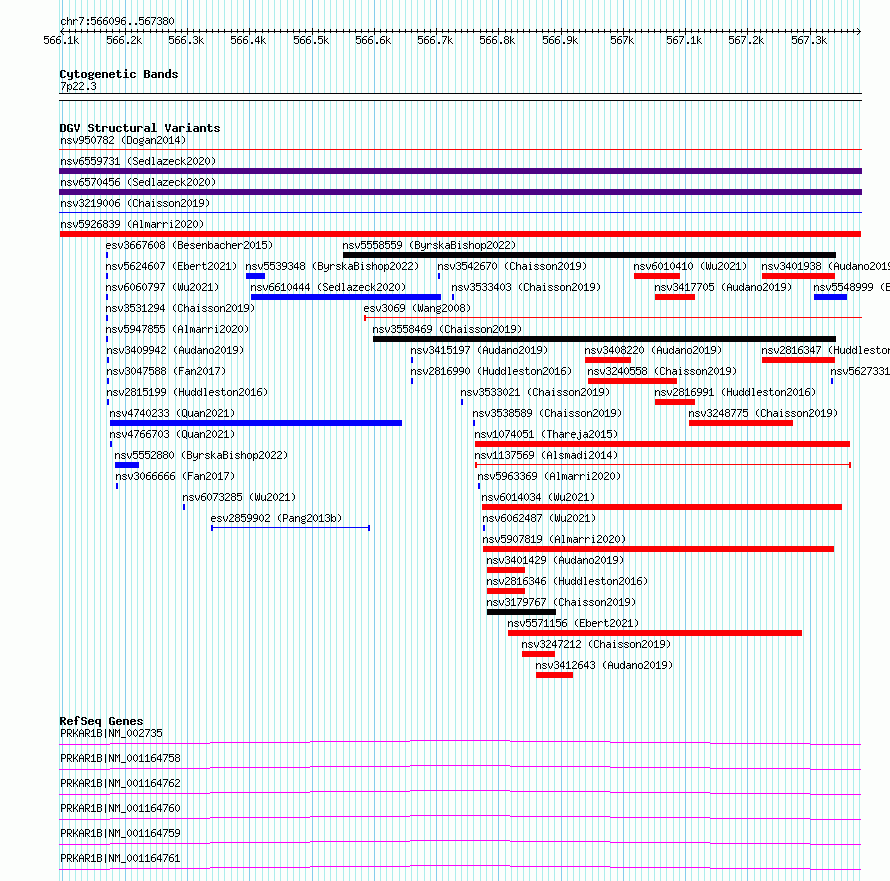Open nsv3538589 (Chaisson2019) label
The height and width of the screenshot is (881, 890).
coord(547,413)
